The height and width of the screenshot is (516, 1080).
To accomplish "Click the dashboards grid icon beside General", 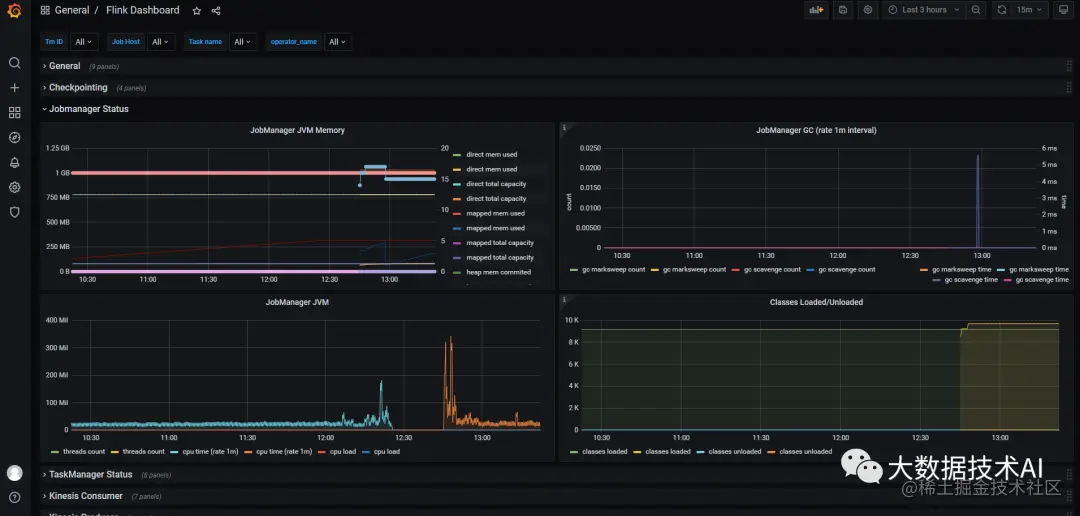I will tap(45, 10).
